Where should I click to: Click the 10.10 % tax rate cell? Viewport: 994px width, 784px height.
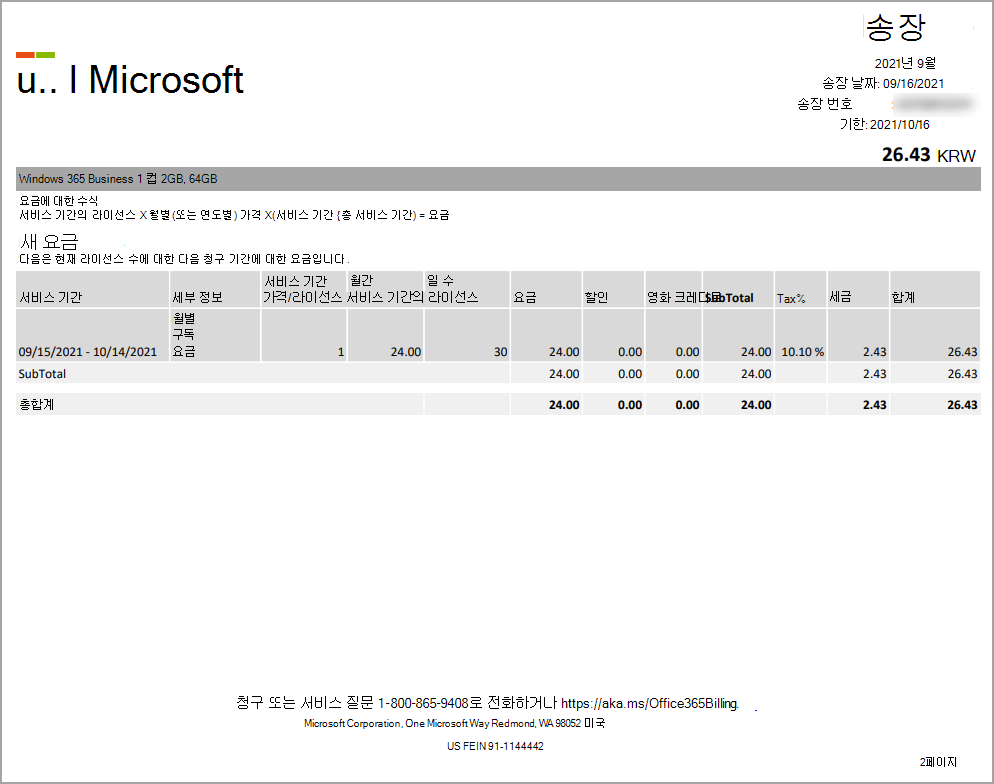(803, 352)
